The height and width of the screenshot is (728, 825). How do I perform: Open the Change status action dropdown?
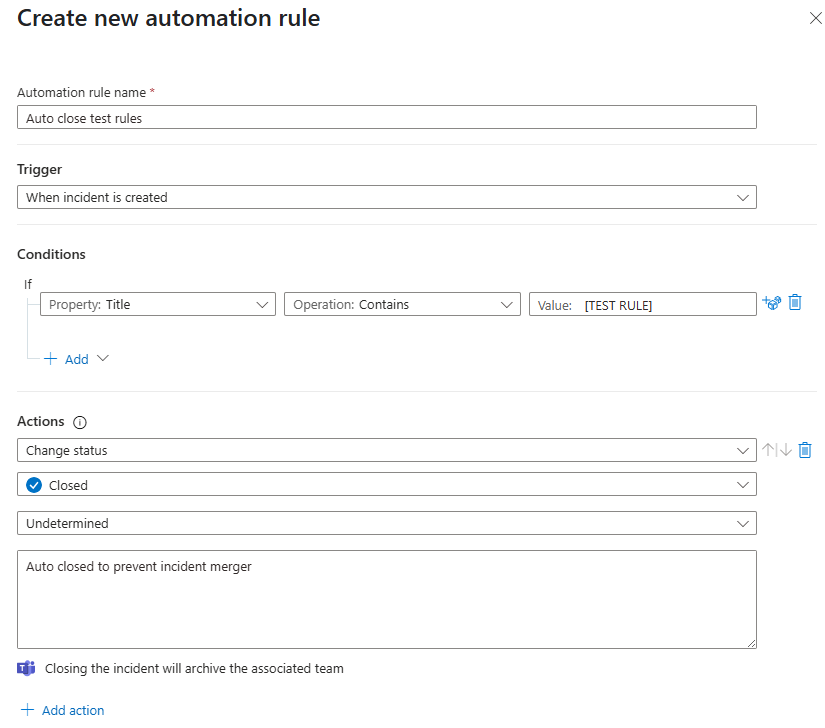(386, 451)
